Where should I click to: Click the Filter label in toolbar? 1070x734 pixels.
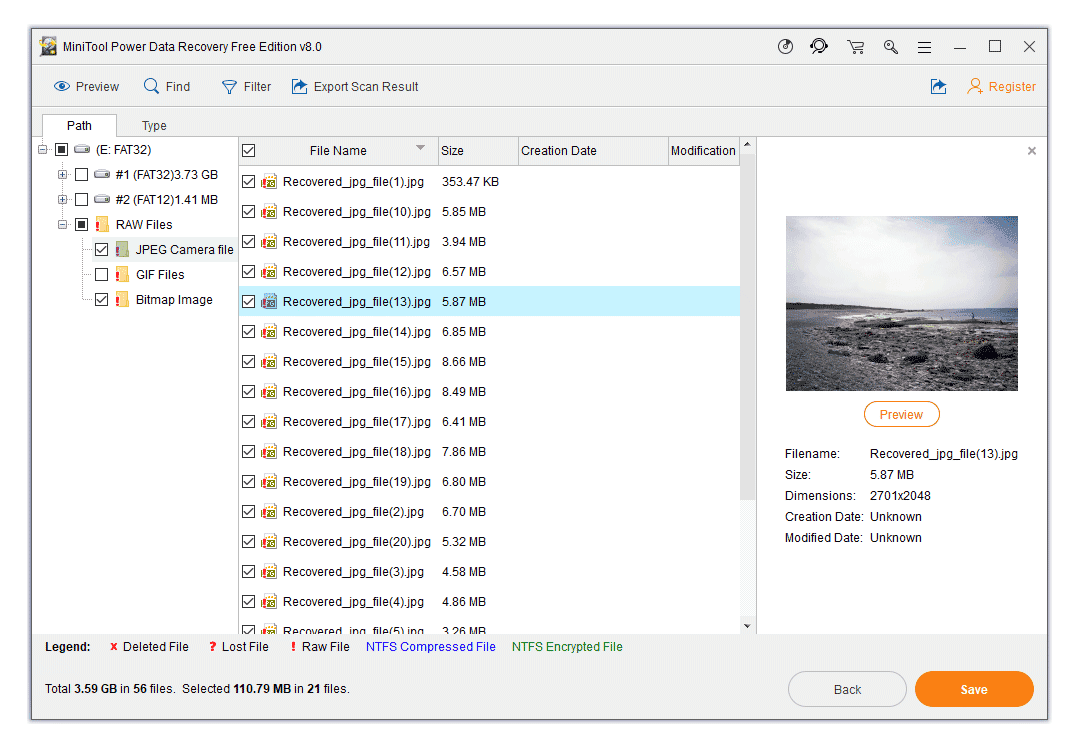257,87
